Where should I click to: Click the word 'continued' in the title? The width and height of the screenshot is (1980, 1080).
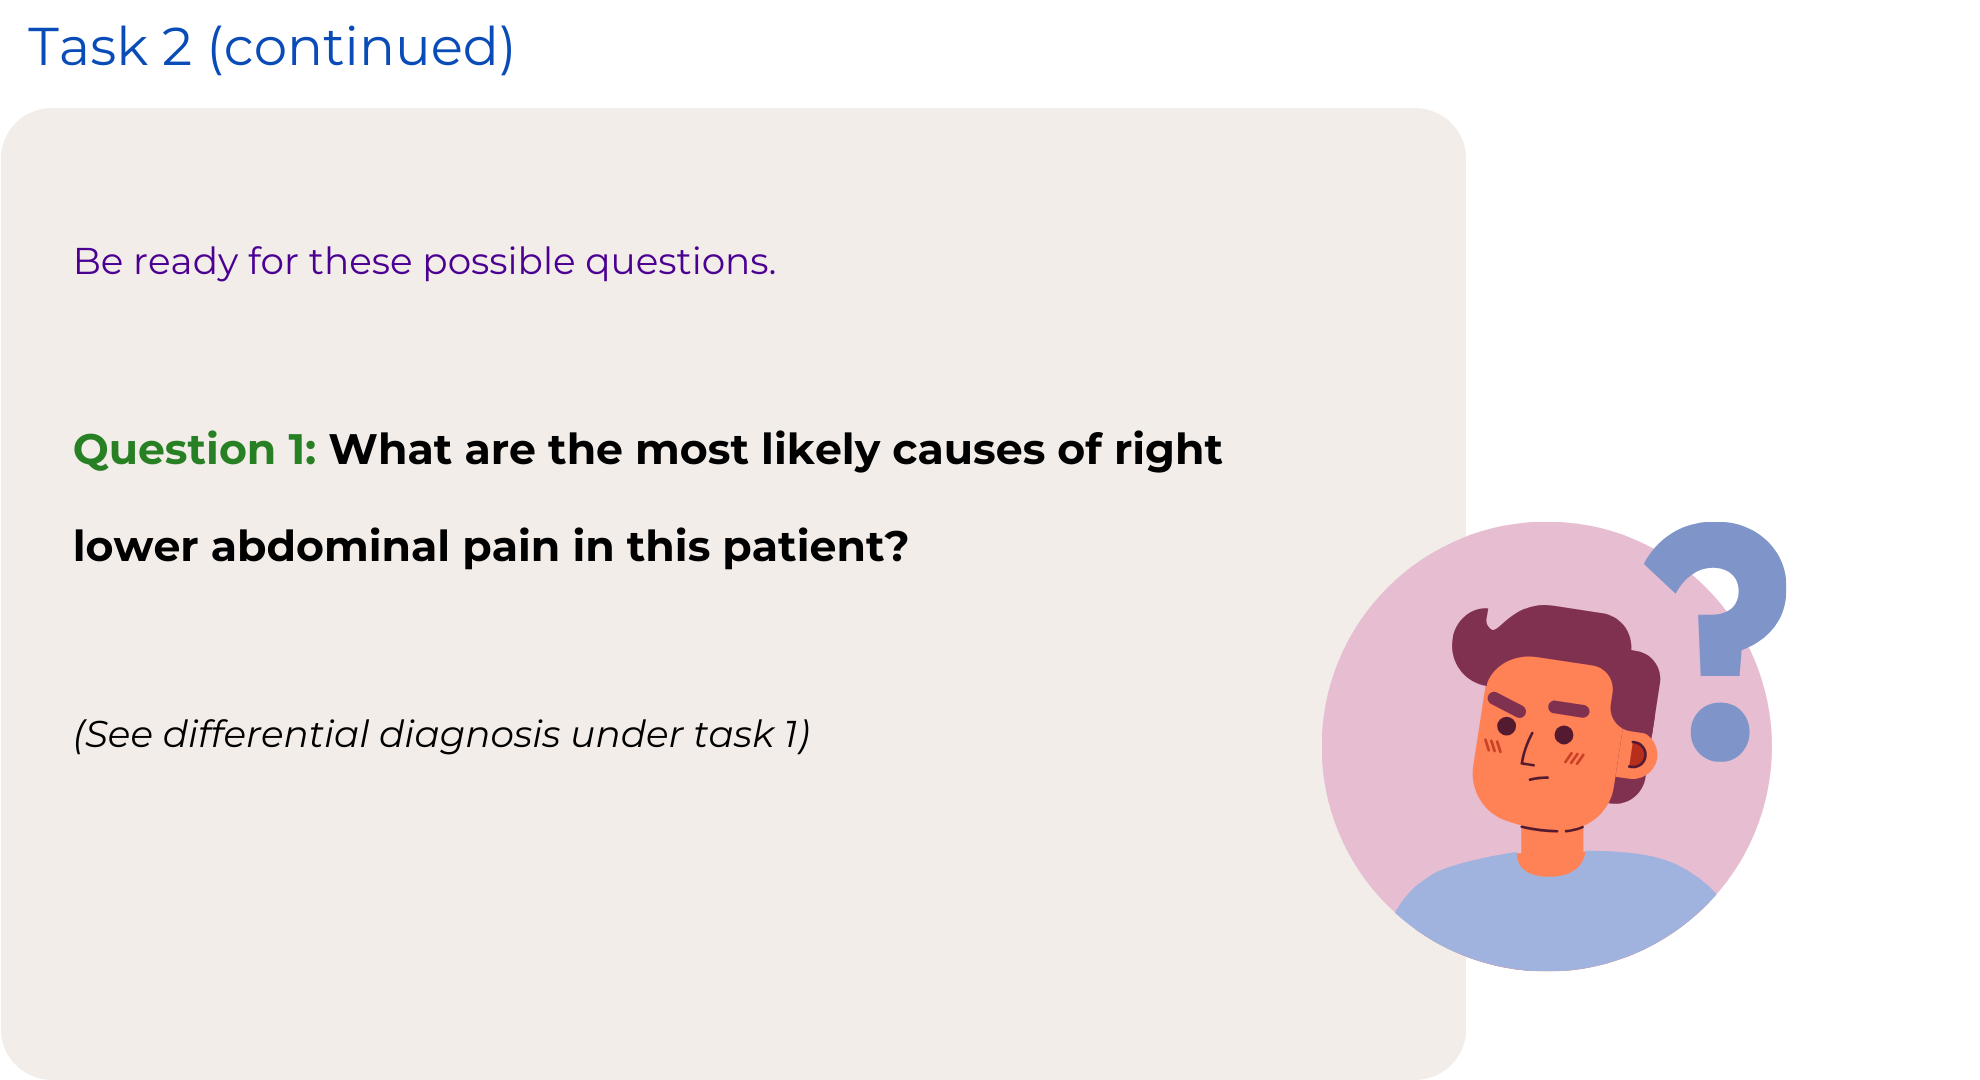(x=360, y=47)
